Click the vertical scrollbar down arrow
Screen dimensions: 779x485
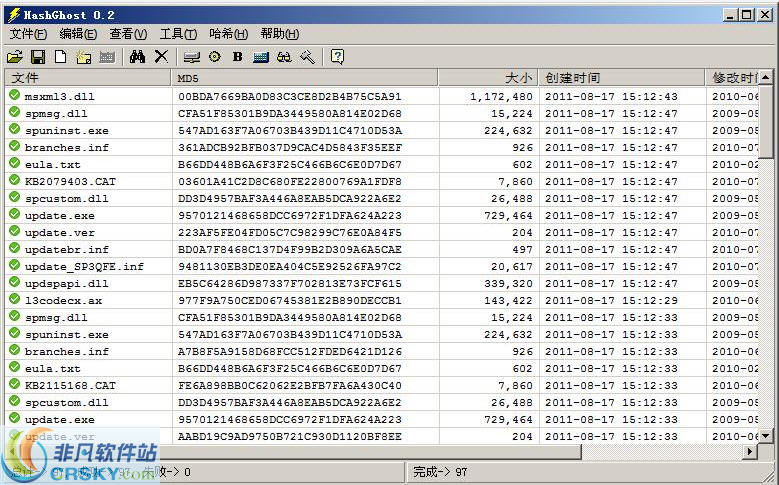click(x=767, y=436)
